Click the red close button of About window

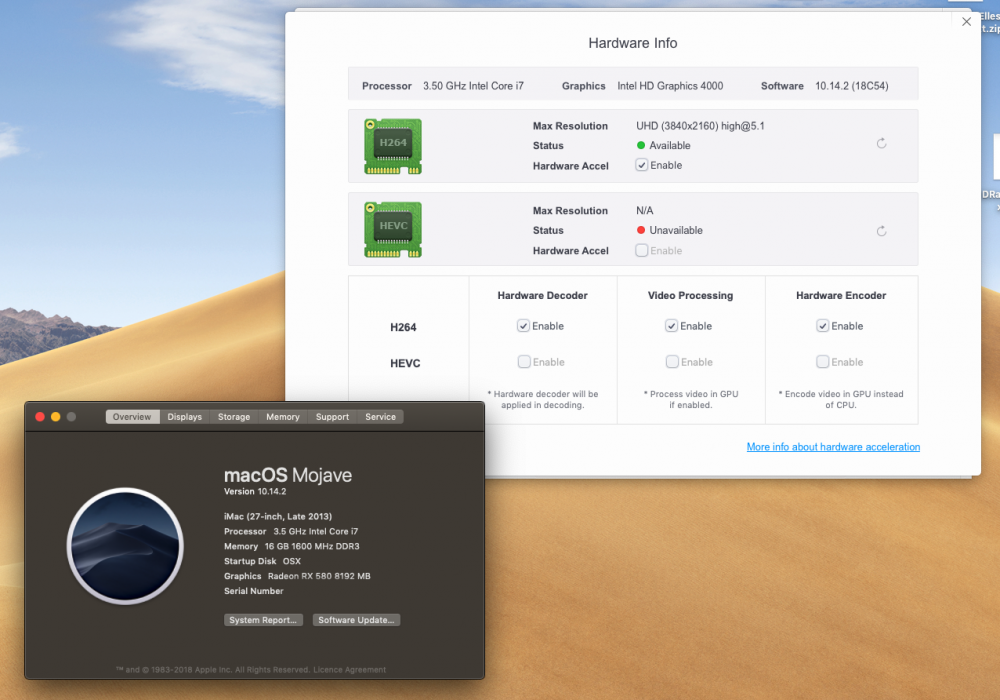point(40,416)
